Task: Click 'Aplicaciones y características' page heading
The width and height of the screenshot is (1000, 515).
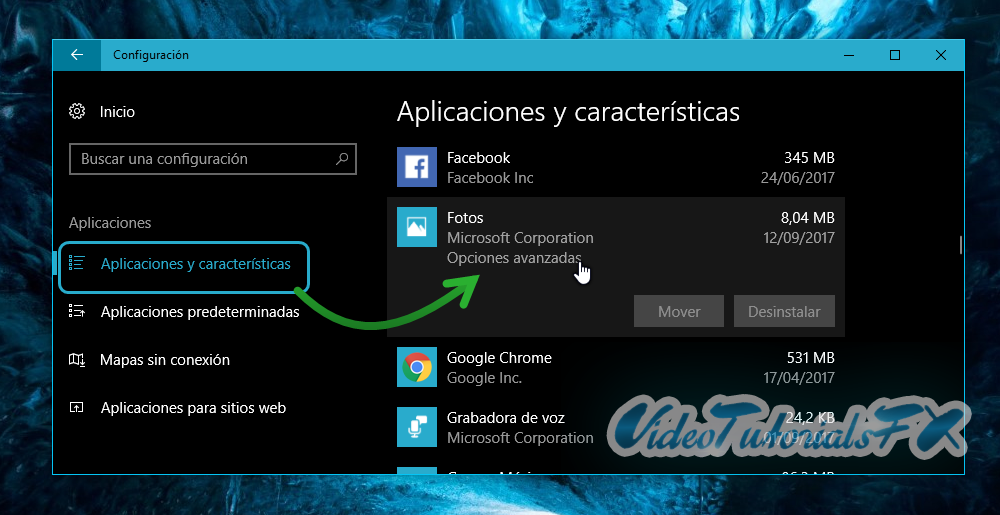Action: tap(568, 112)
